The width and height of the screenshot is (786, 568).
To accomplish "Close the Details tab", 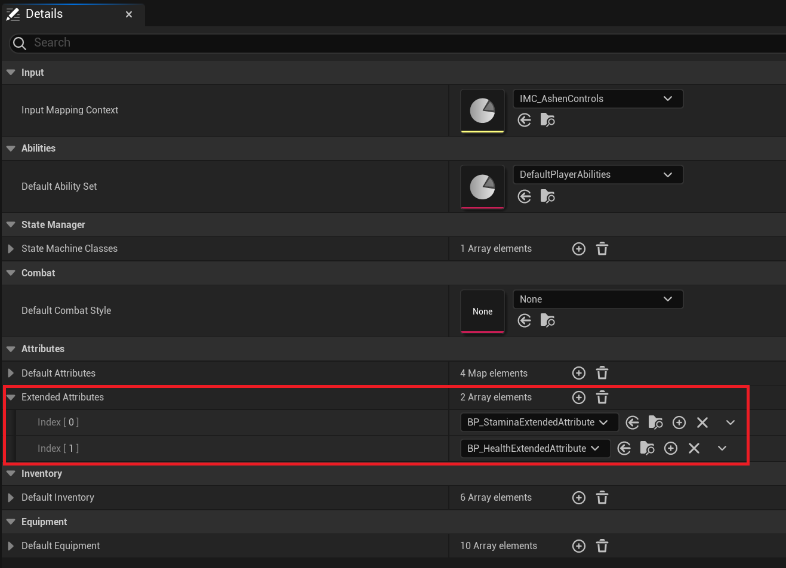I will pos(129,15).
